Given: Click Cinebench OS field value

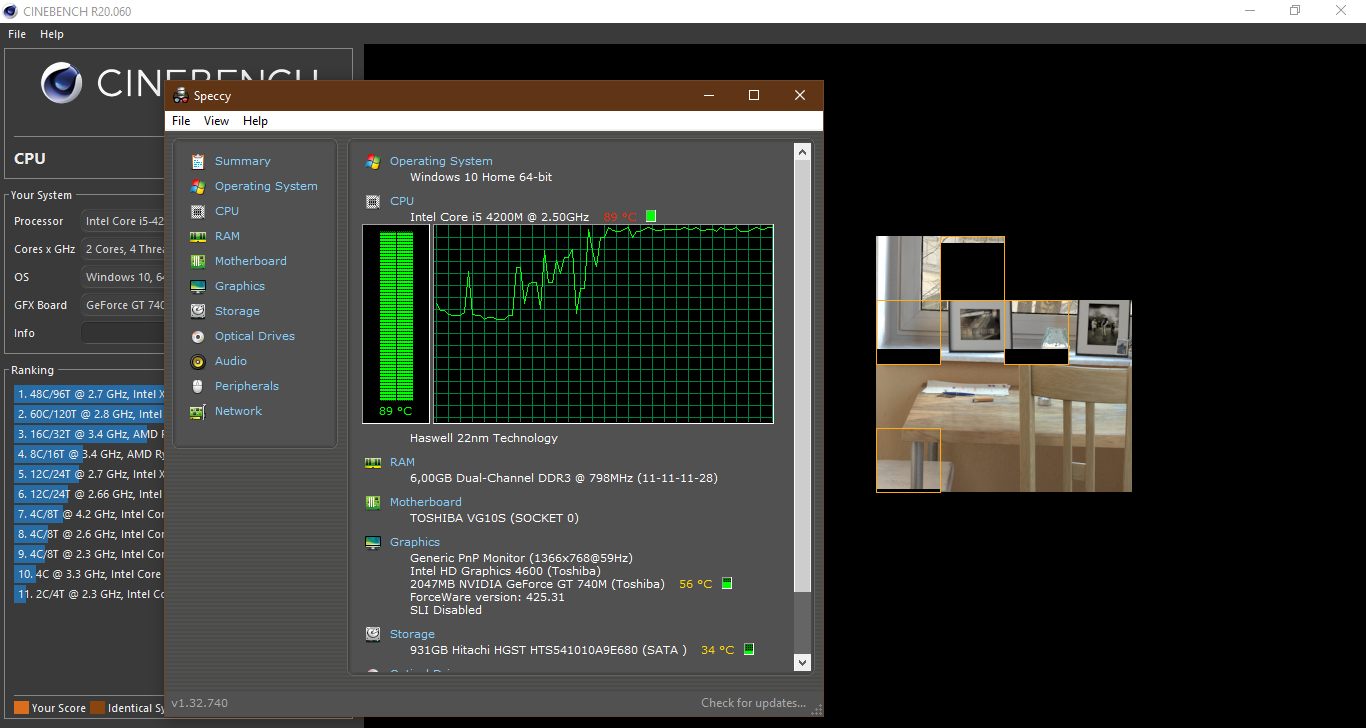Looking at the screenshot, I should click(122, 277).
